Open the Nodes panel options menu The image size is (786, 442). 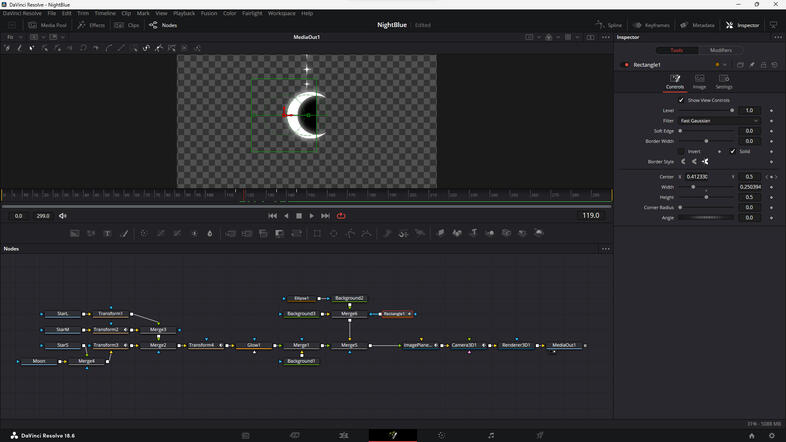tap(605, 249)
